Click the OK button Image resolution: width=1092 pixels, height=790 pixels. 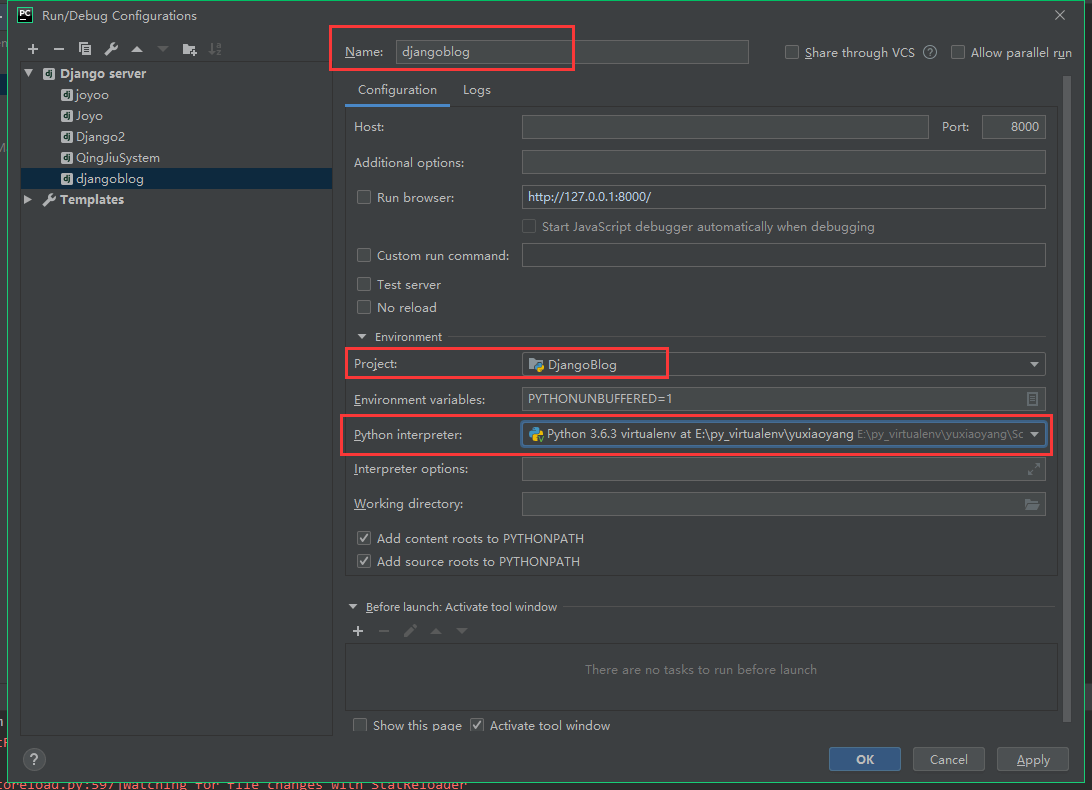pyautogui.click(x=864, y=759)
